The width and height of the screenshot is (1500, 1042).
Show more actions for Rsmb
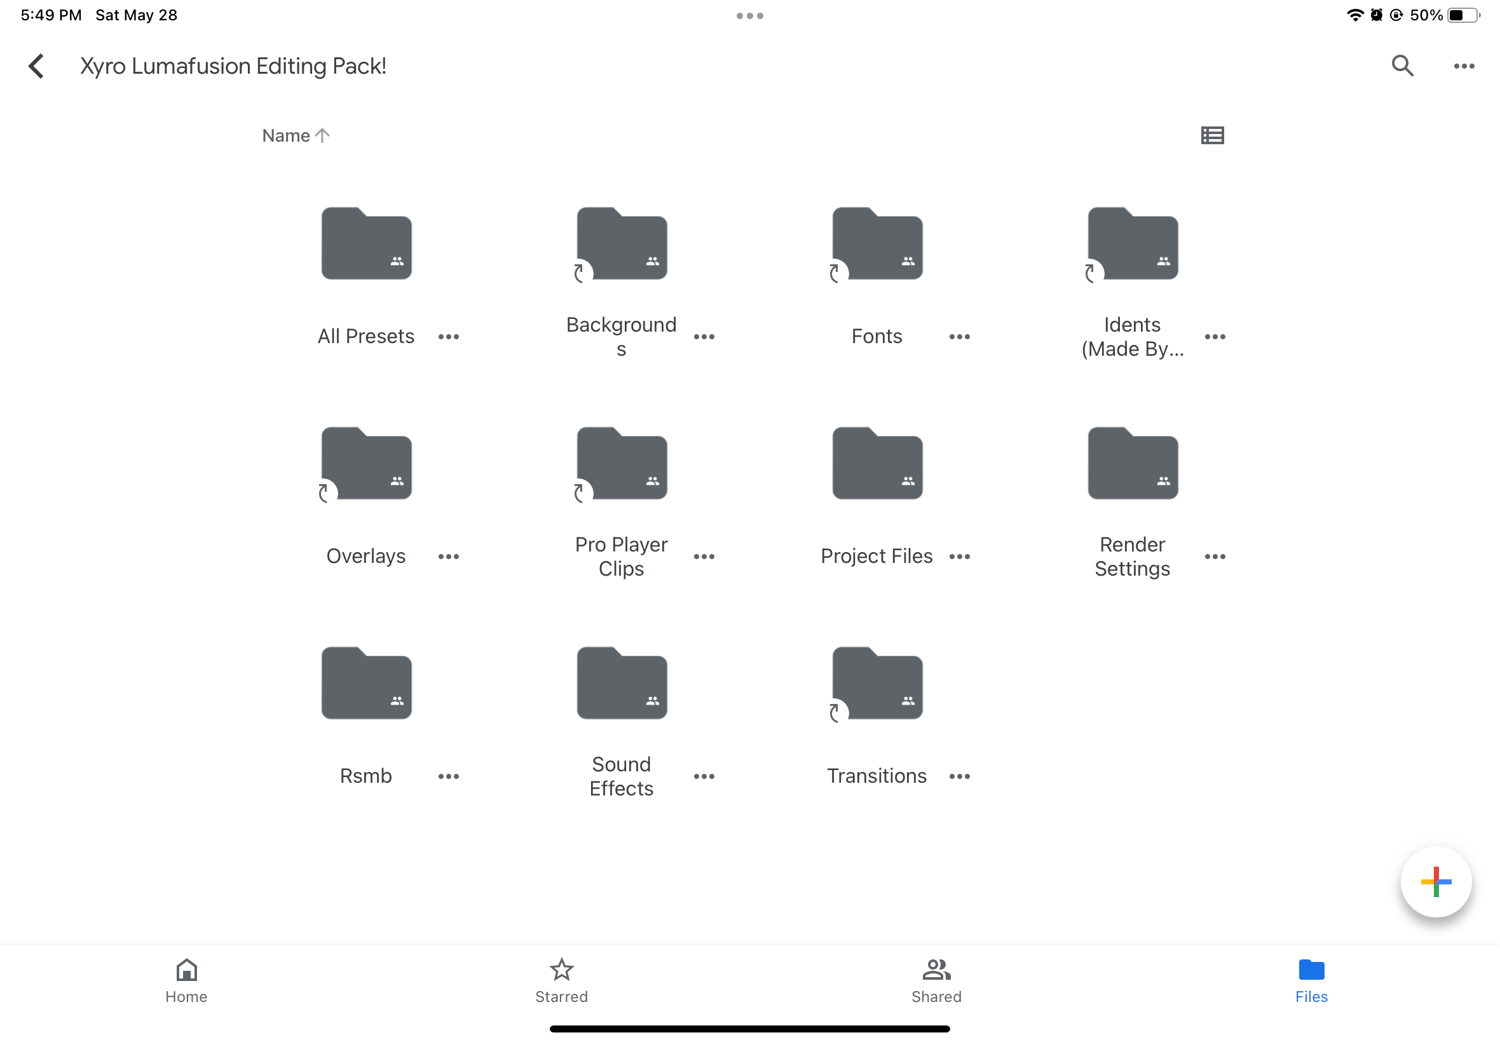point(449,777)
